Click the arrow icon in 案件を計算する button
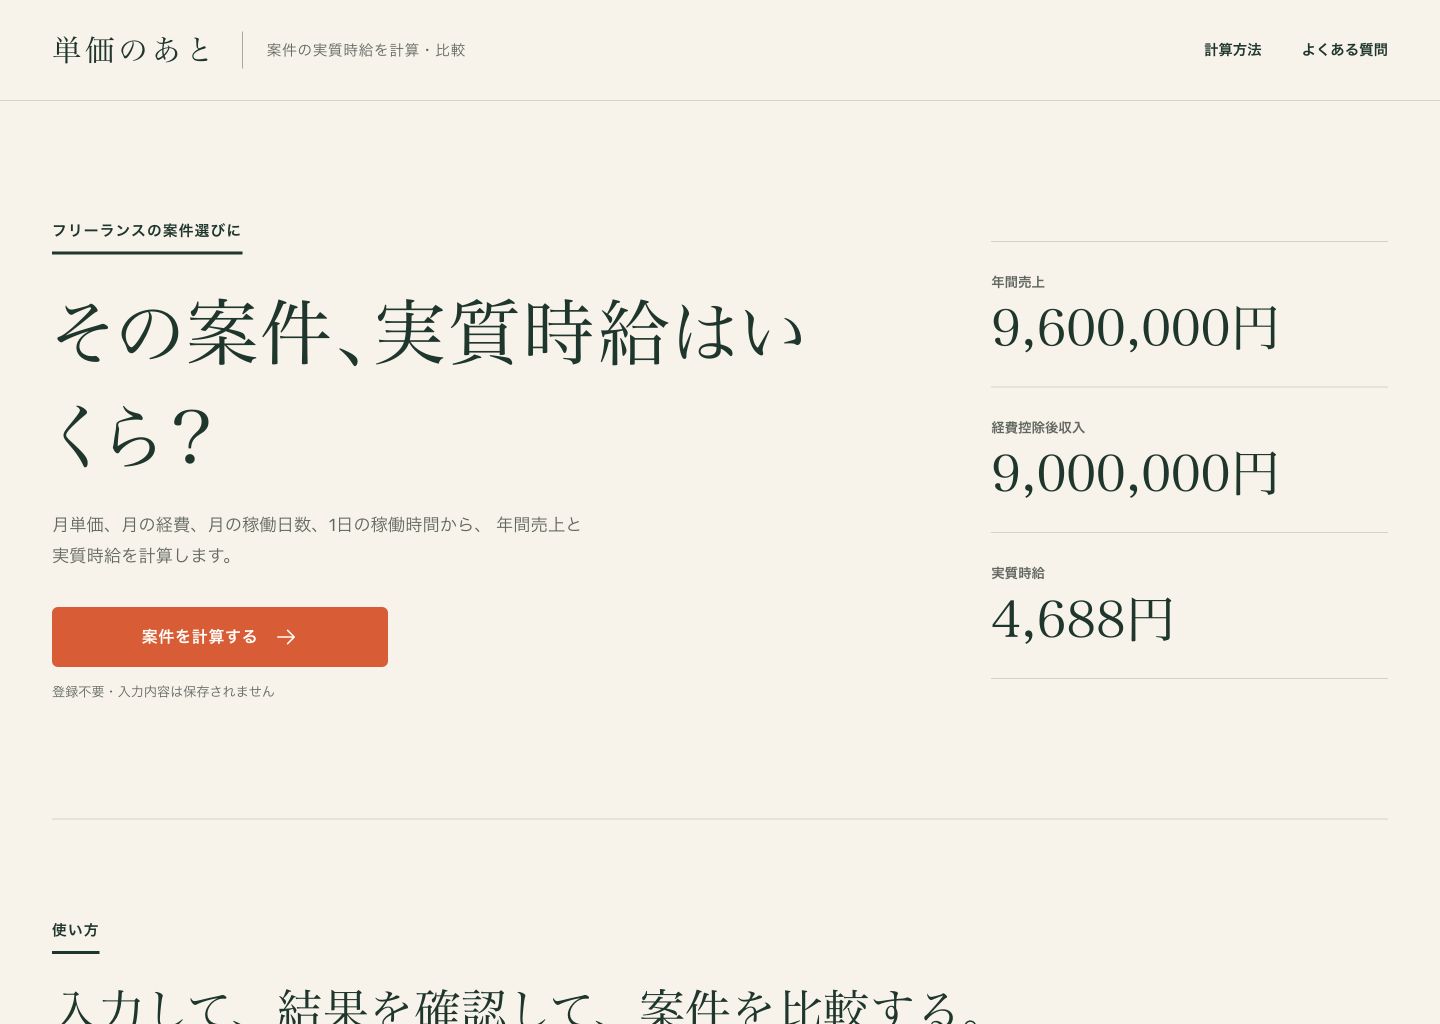Image resolution: width=1440 pixels, height=1024 pixels. tap(286, 637)
